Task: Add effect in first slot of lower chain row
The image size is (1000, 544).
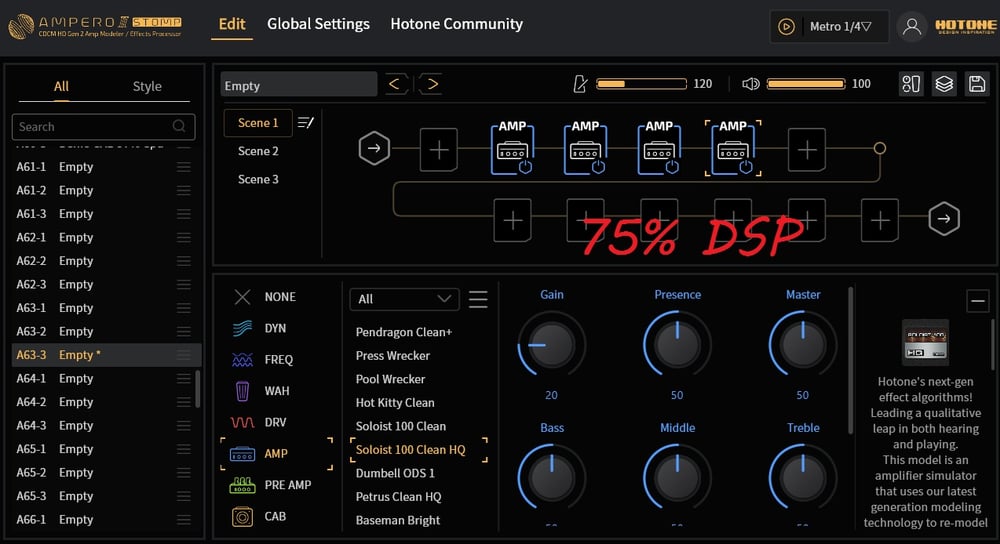Action: coord(513,220)
